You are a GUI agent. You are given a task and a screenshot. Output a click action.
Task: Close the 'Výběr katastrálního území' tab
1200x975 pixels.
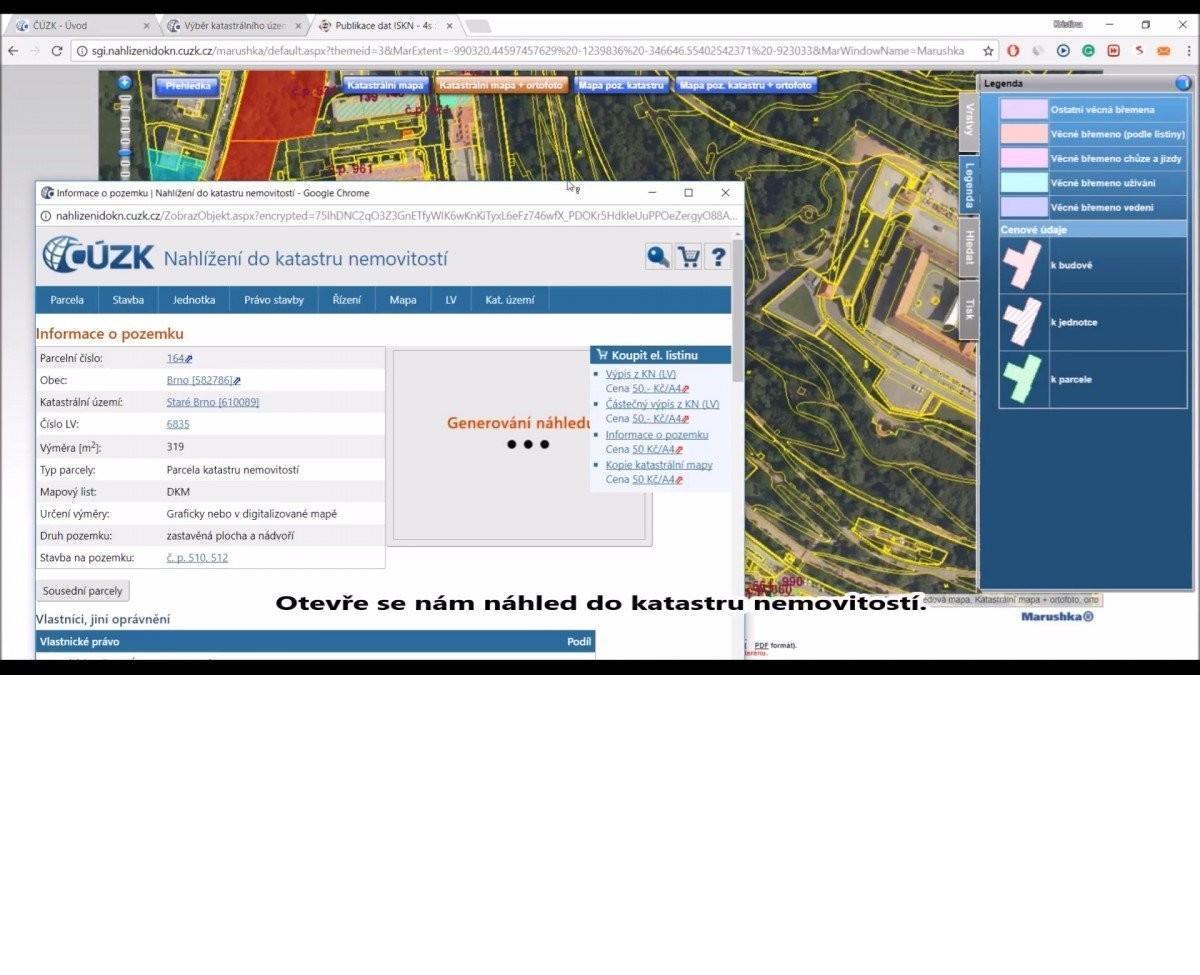(x=298, y=26)
